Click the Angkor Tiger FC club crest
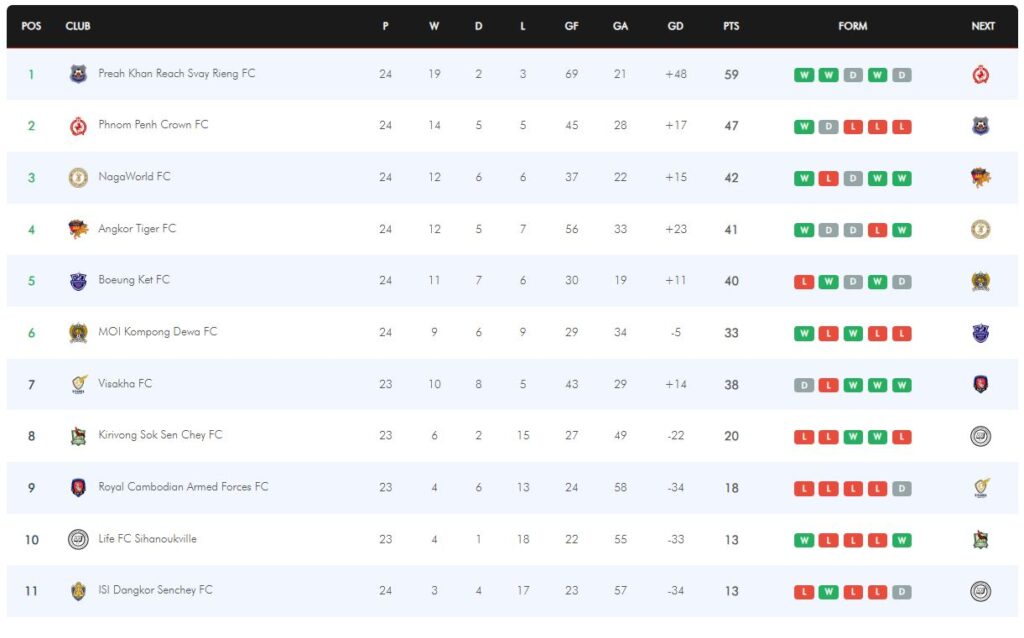 tap(78, 229)
